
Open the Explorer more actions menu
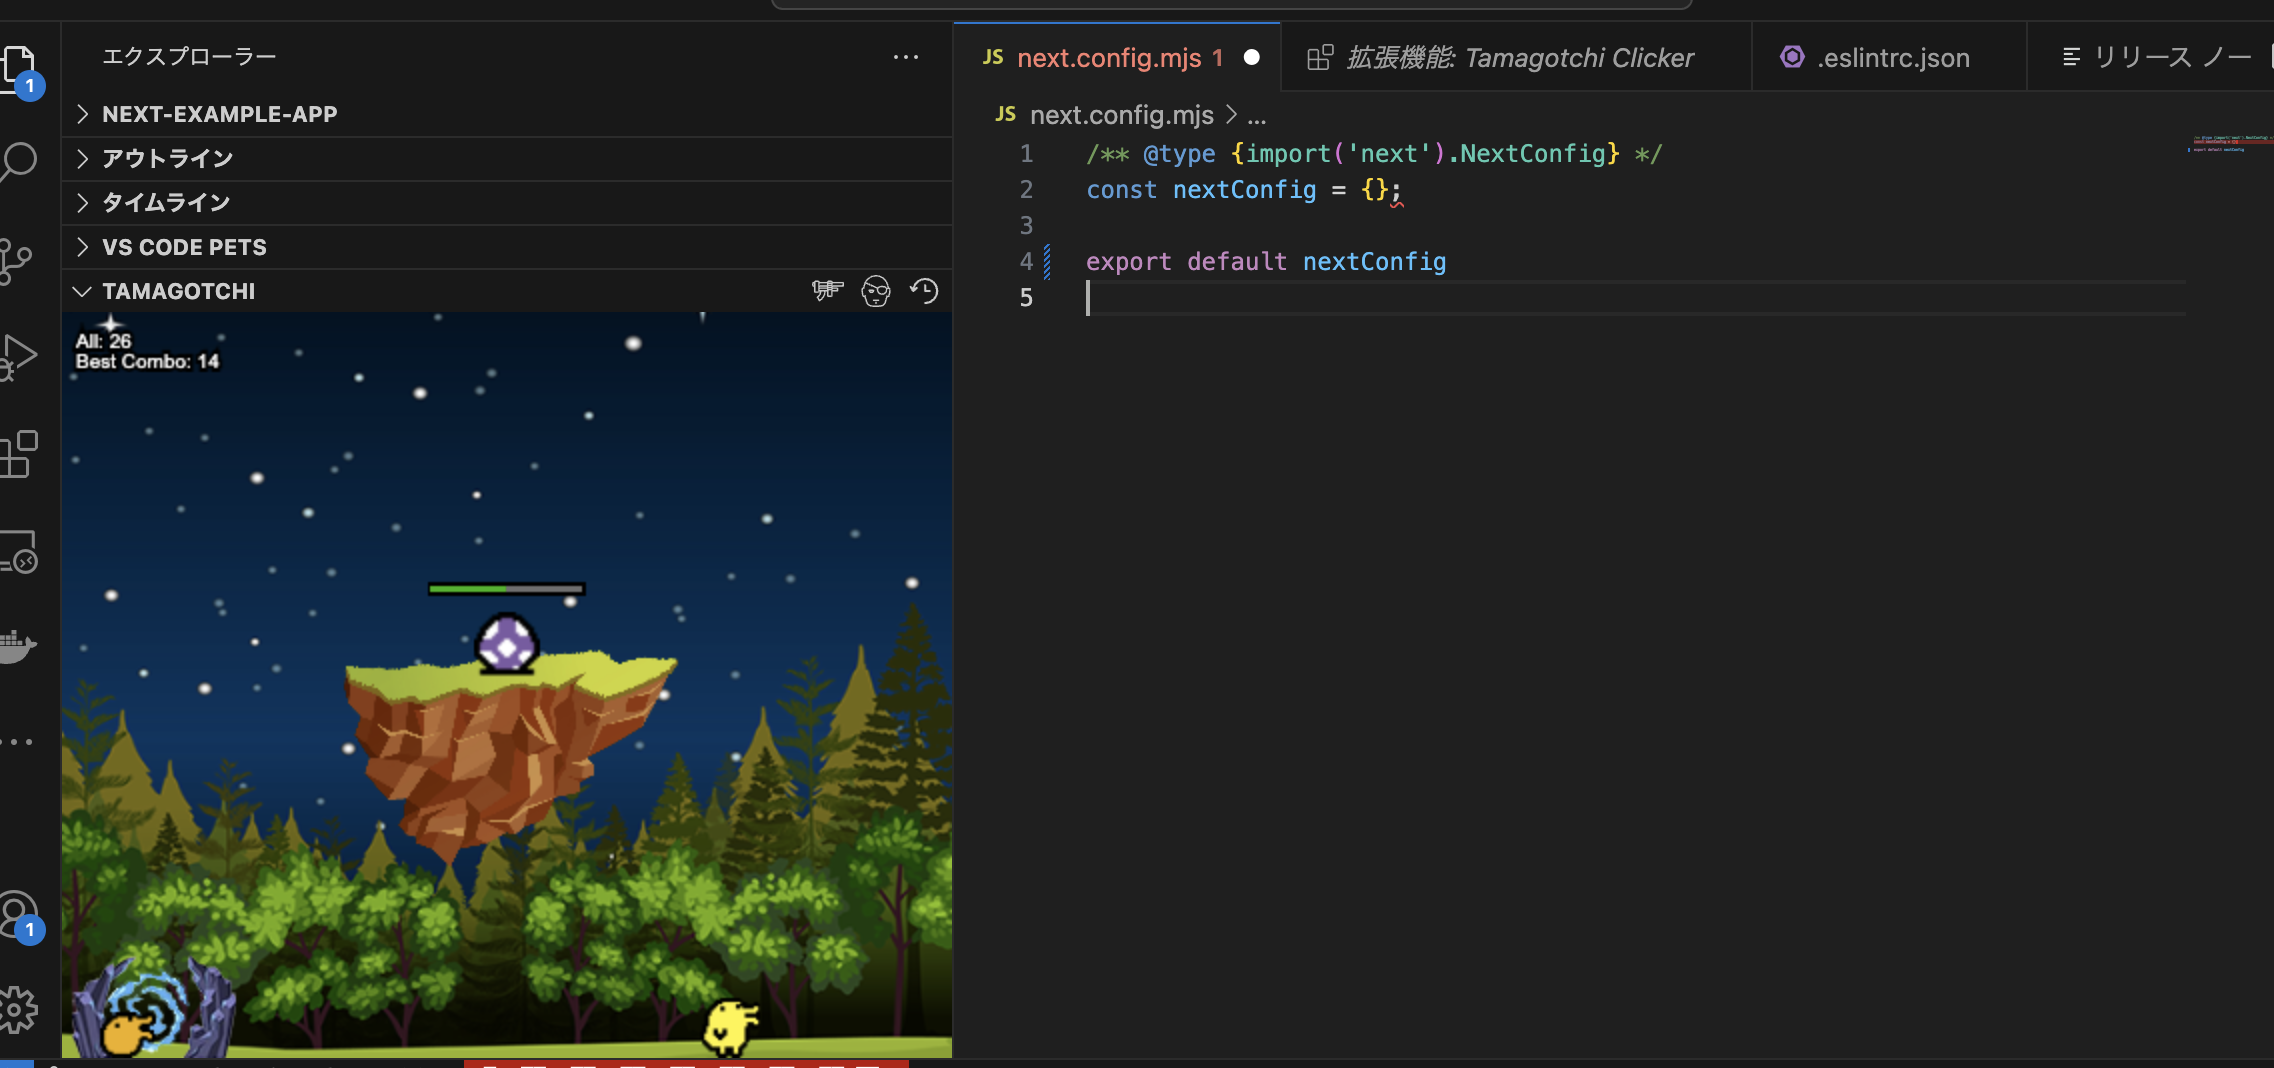click(906, 57)
